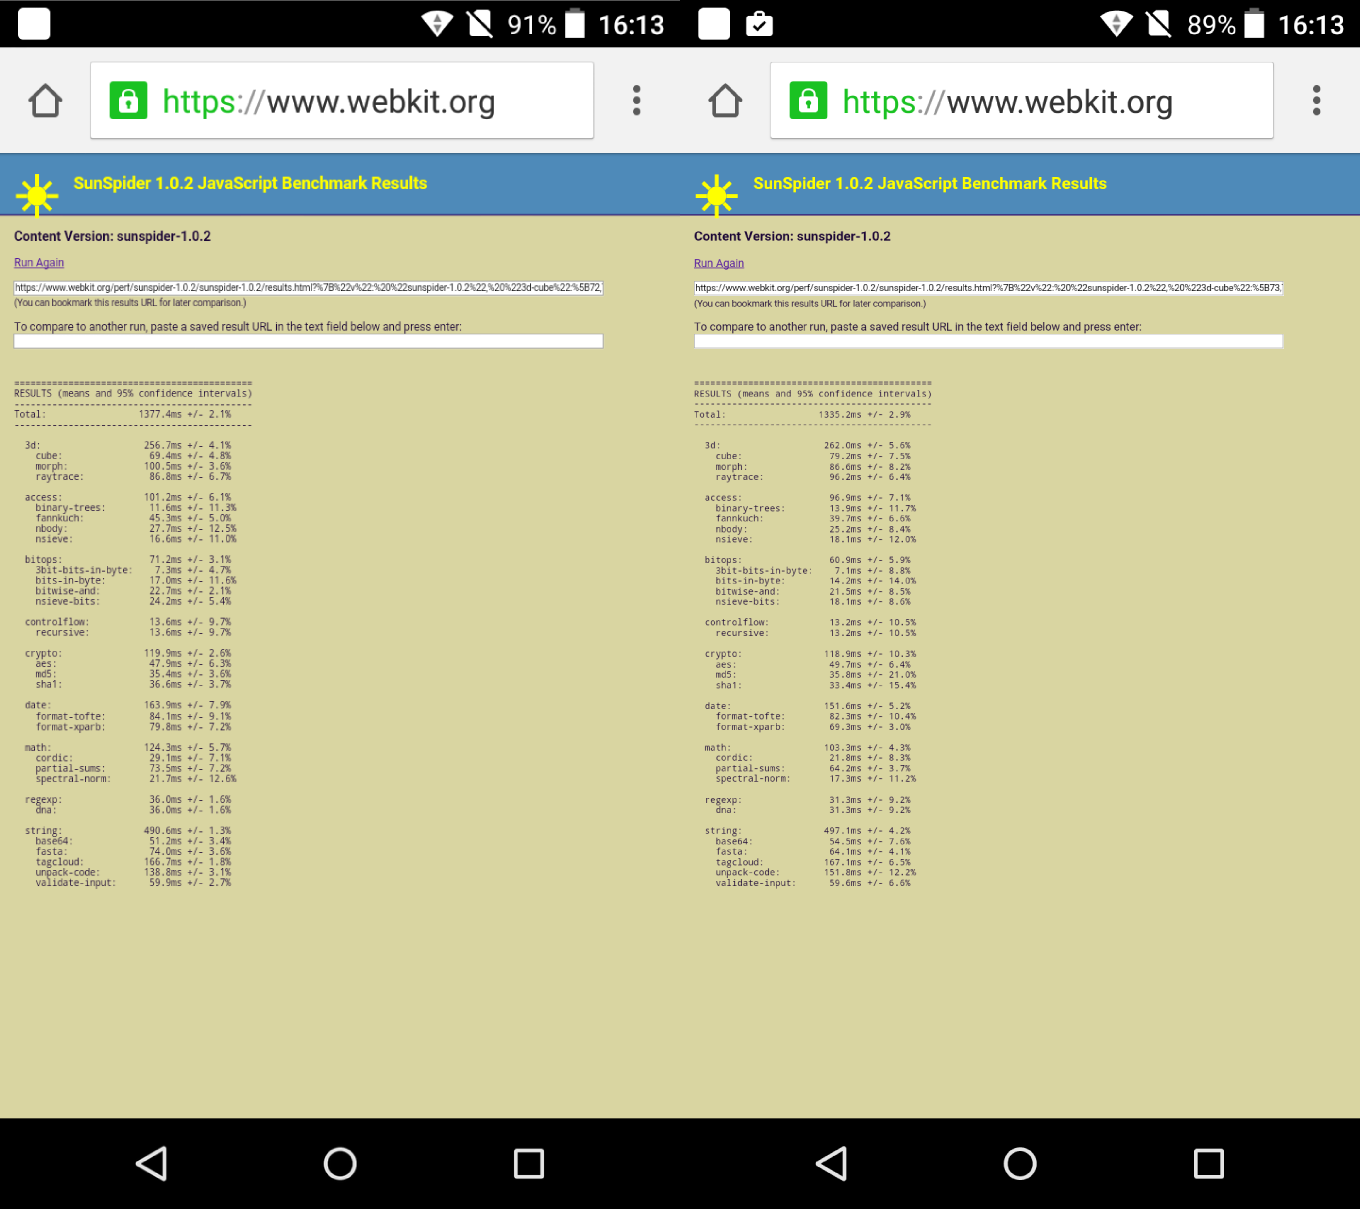Tap Android recents square on left phone

529,1163
